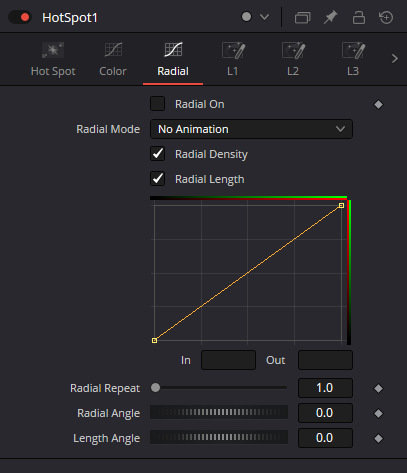Uncheck the Radial Length checkbox
This screenshot has width=407, height=473.
point(157,179)
